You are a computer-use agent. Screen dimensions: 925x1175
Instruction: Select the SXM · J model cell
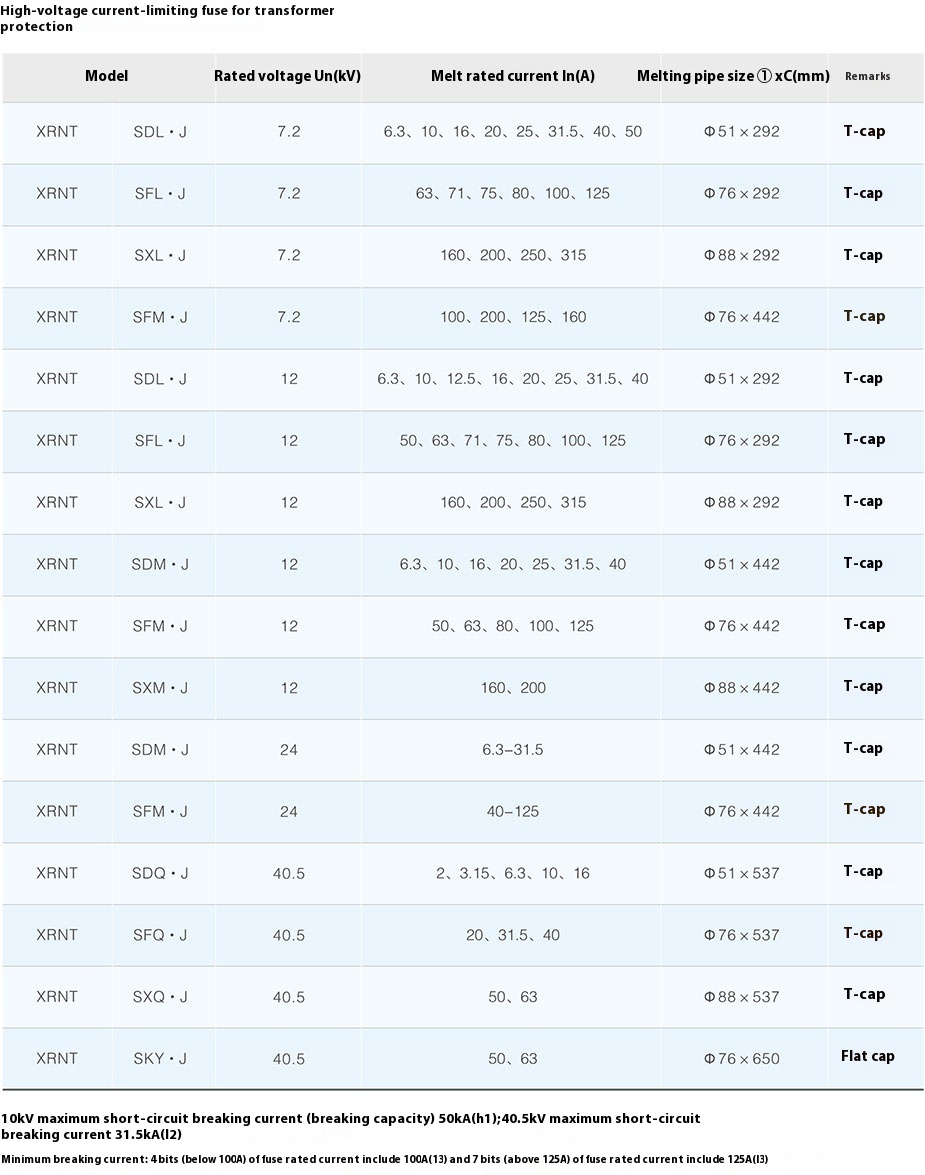click(x=160, y=688)
